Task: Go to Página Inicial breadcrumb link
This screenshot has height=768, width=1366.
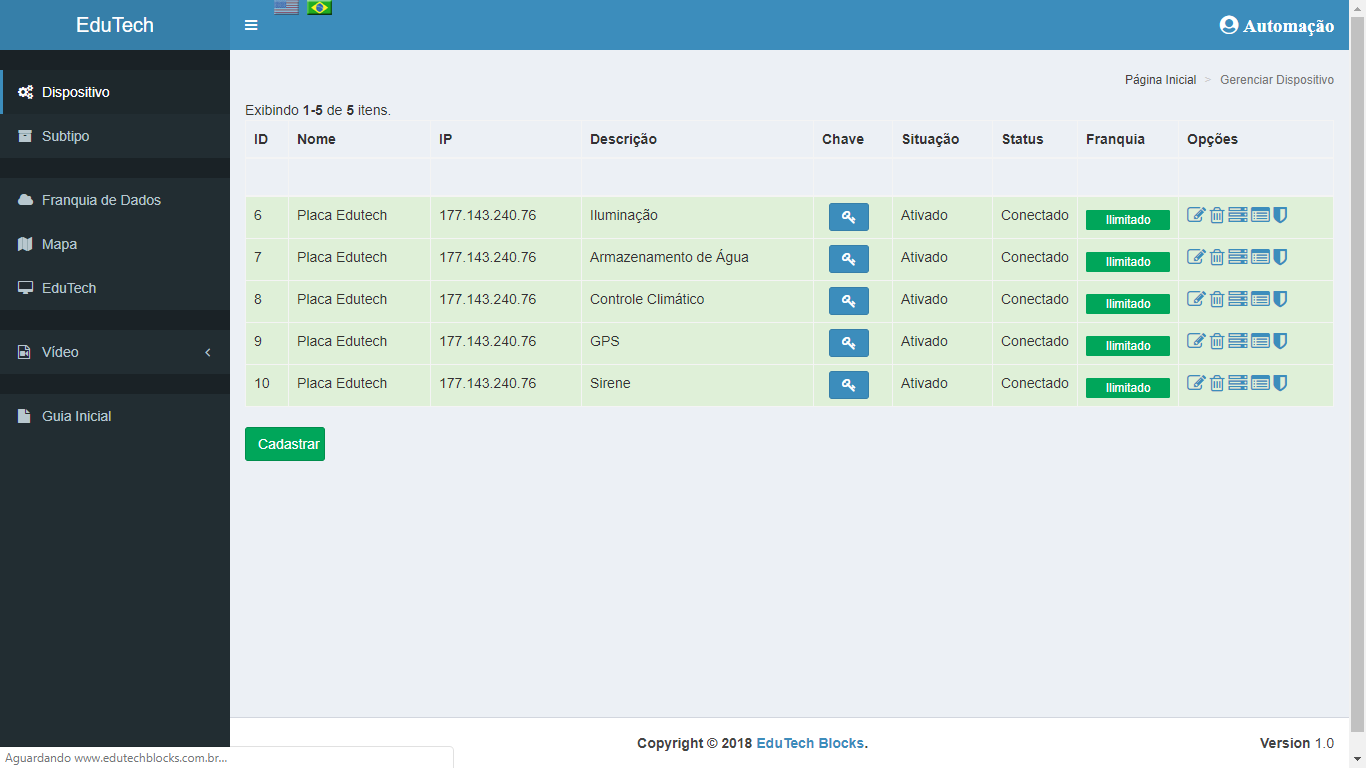Action: (x=1160, y=80)
